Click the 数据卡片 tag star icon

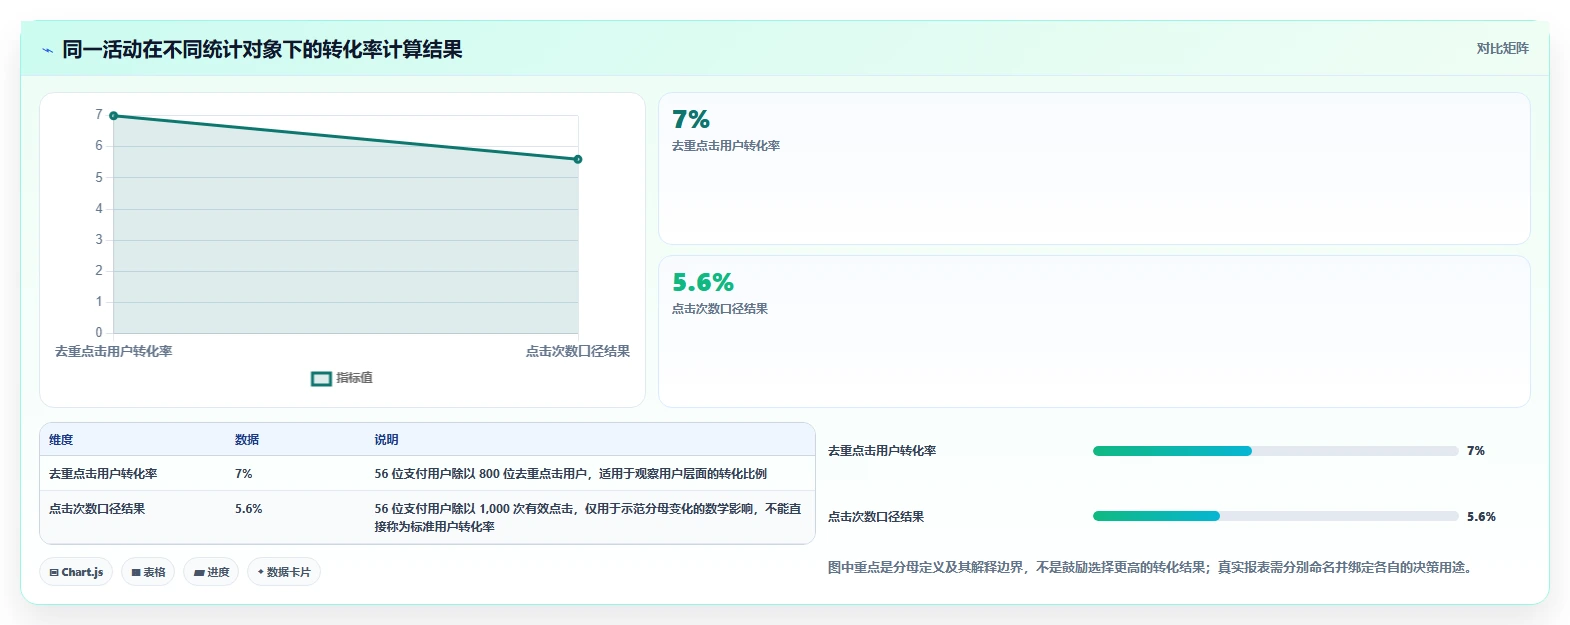coord(261,572)
